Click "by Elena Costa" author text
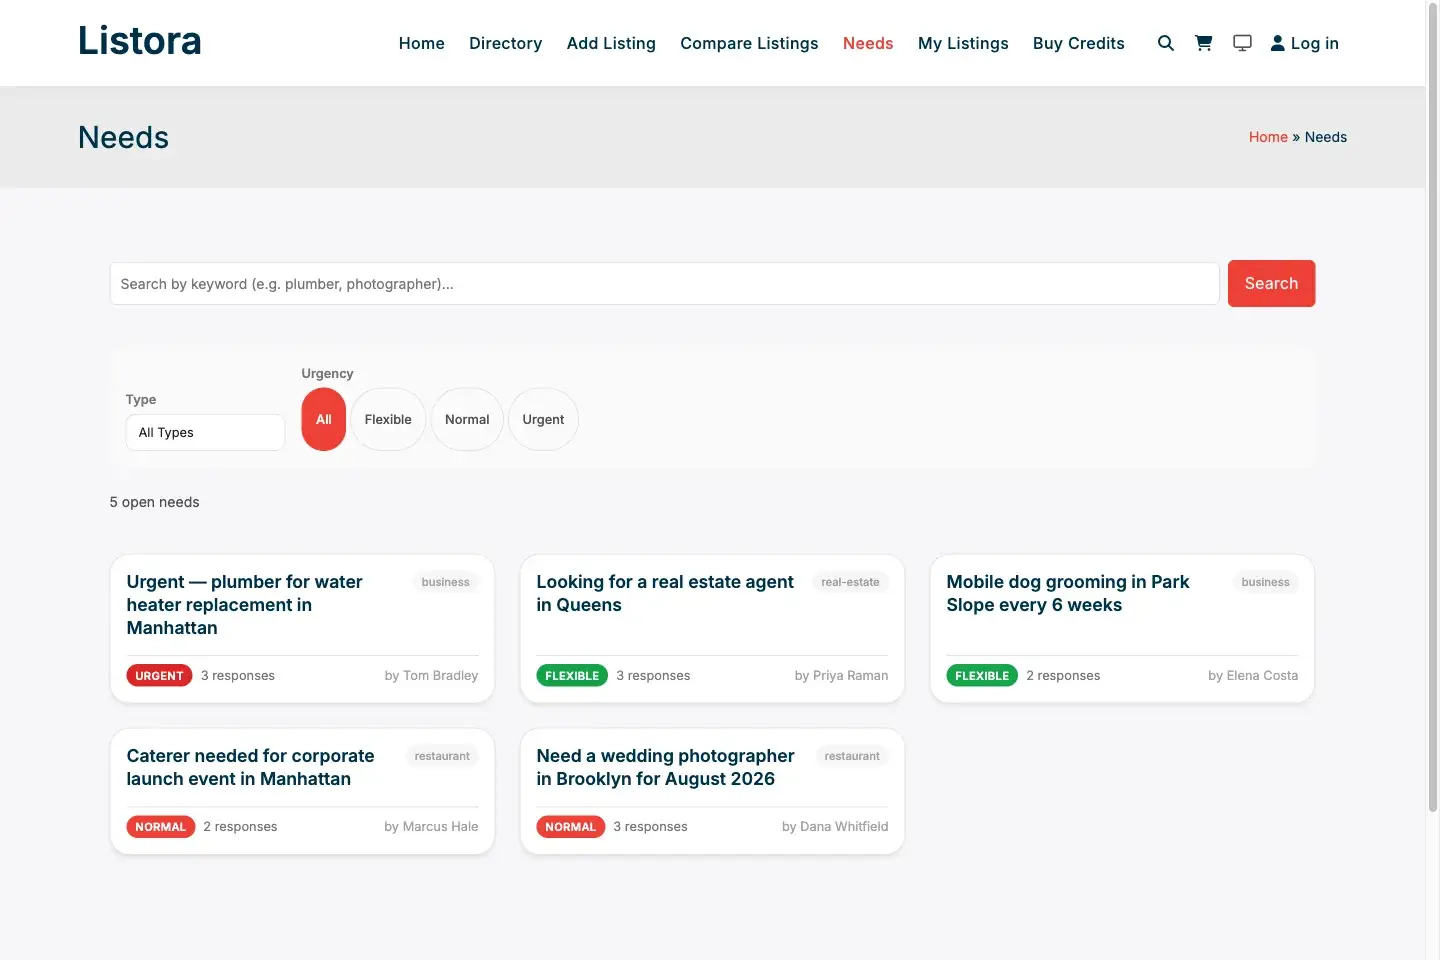The width and height of the screenshot is (1440, 960). click(1253, 676)
